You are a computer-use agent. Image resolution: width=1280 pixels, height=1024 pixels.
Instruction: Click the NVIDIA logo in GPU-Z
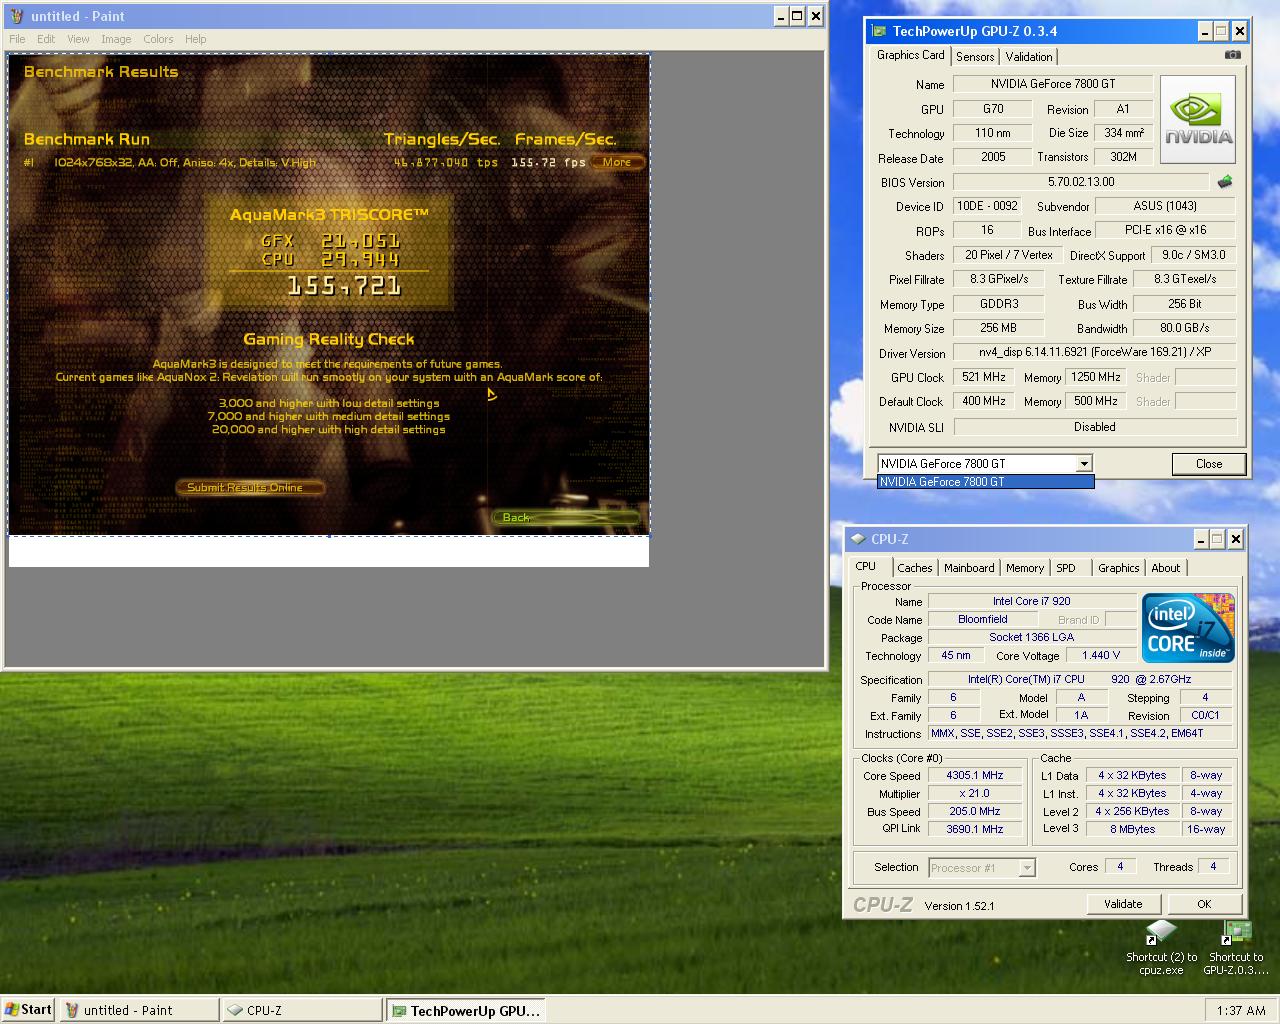(1198, 119)
